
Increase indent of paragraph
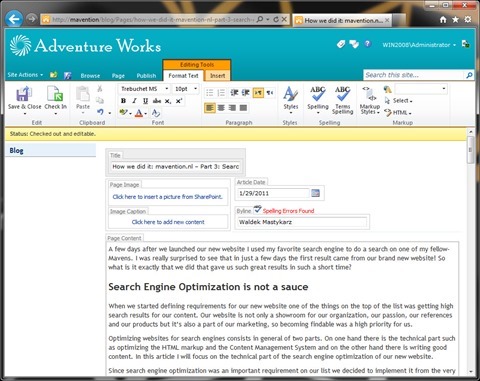click(x=246, y=93)
